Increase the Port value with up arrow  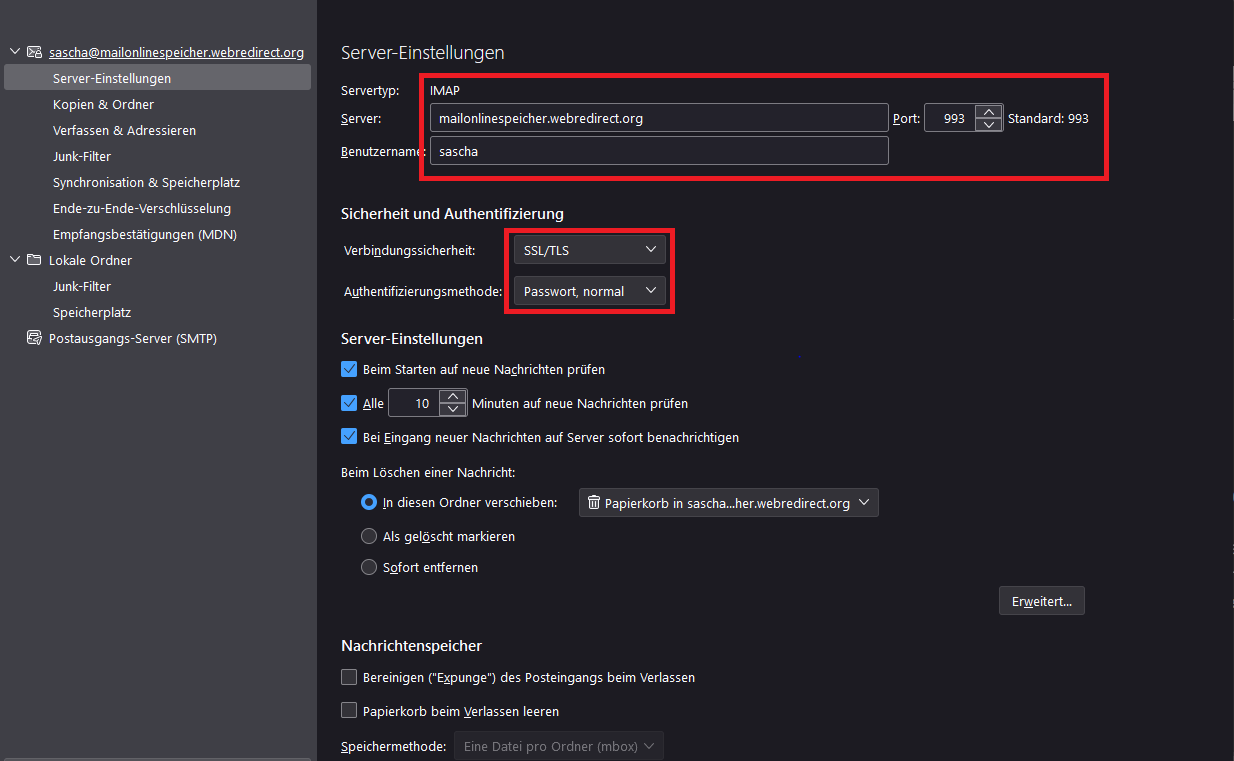pos(989,111)
